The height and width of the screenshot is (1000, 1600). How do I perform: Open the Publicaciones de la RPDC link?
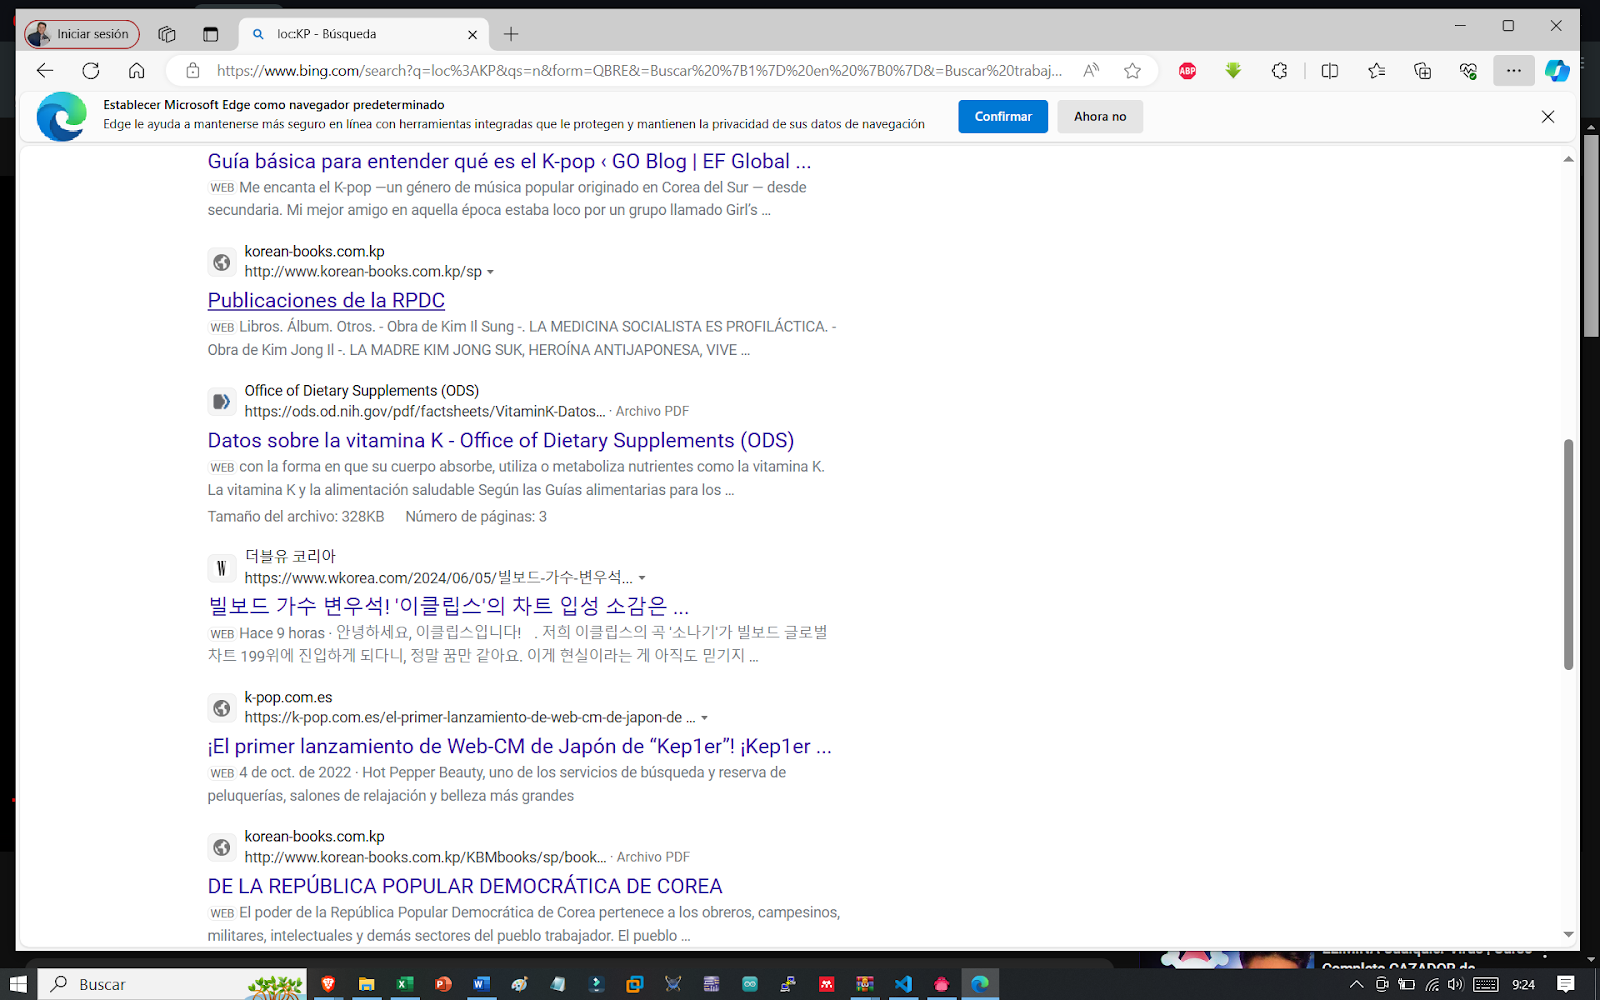[x=326, y=300]
